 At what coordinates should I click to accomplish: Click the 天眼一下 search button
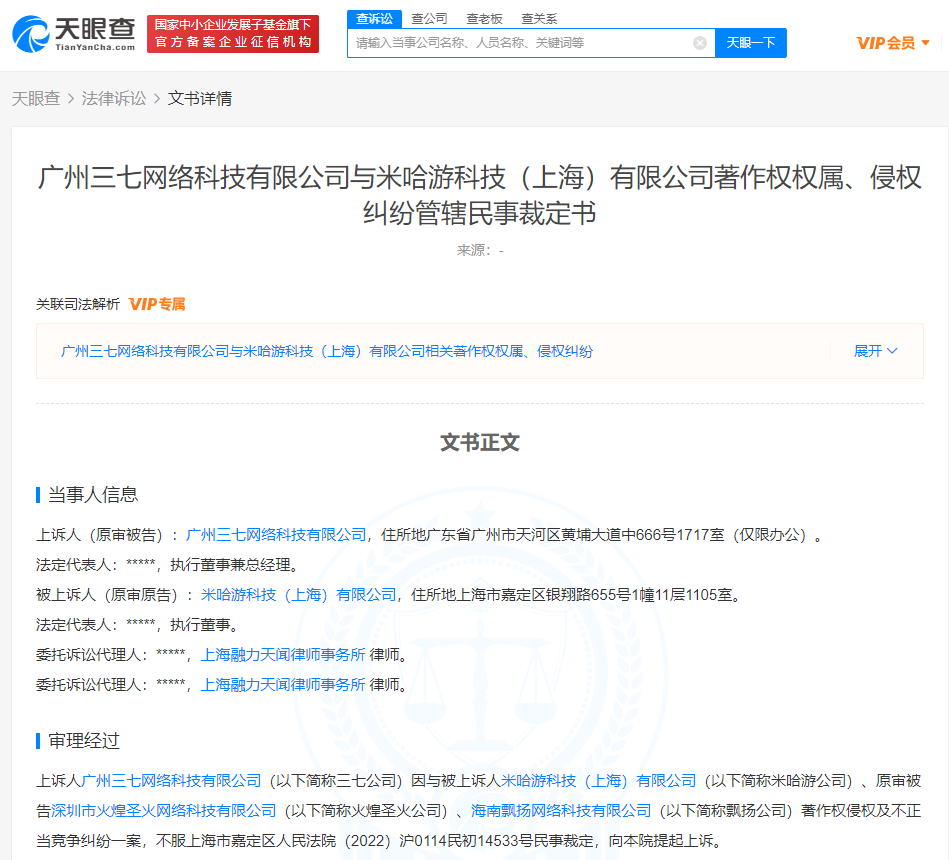coord(750,43)
